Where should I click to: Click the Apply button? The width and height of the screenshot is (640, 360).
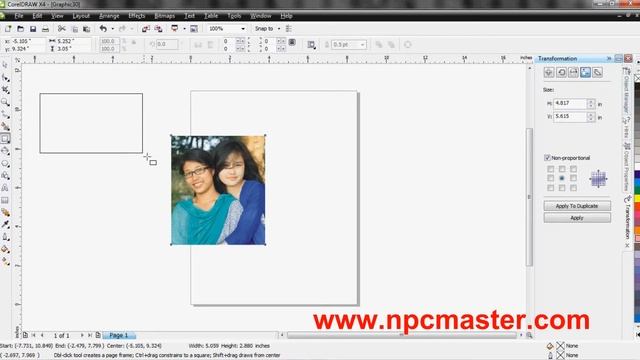(x=577, y=218)
